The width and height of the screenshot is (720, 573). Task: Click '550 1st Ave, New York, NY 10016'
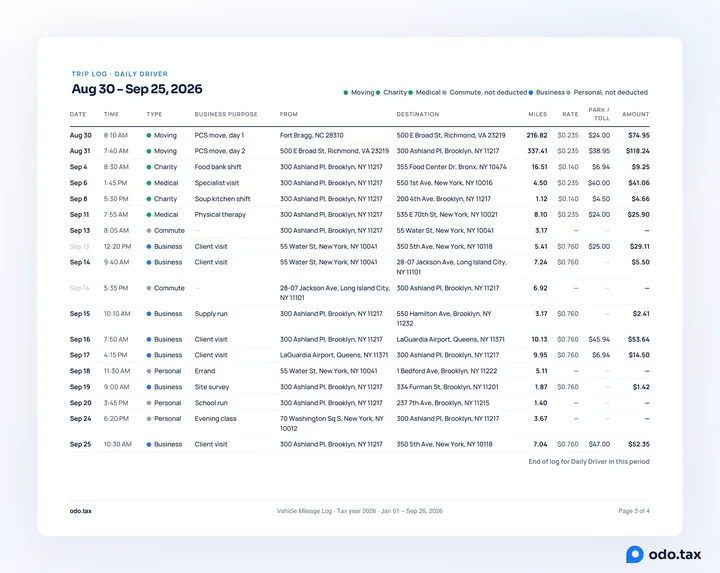point(444,183)
